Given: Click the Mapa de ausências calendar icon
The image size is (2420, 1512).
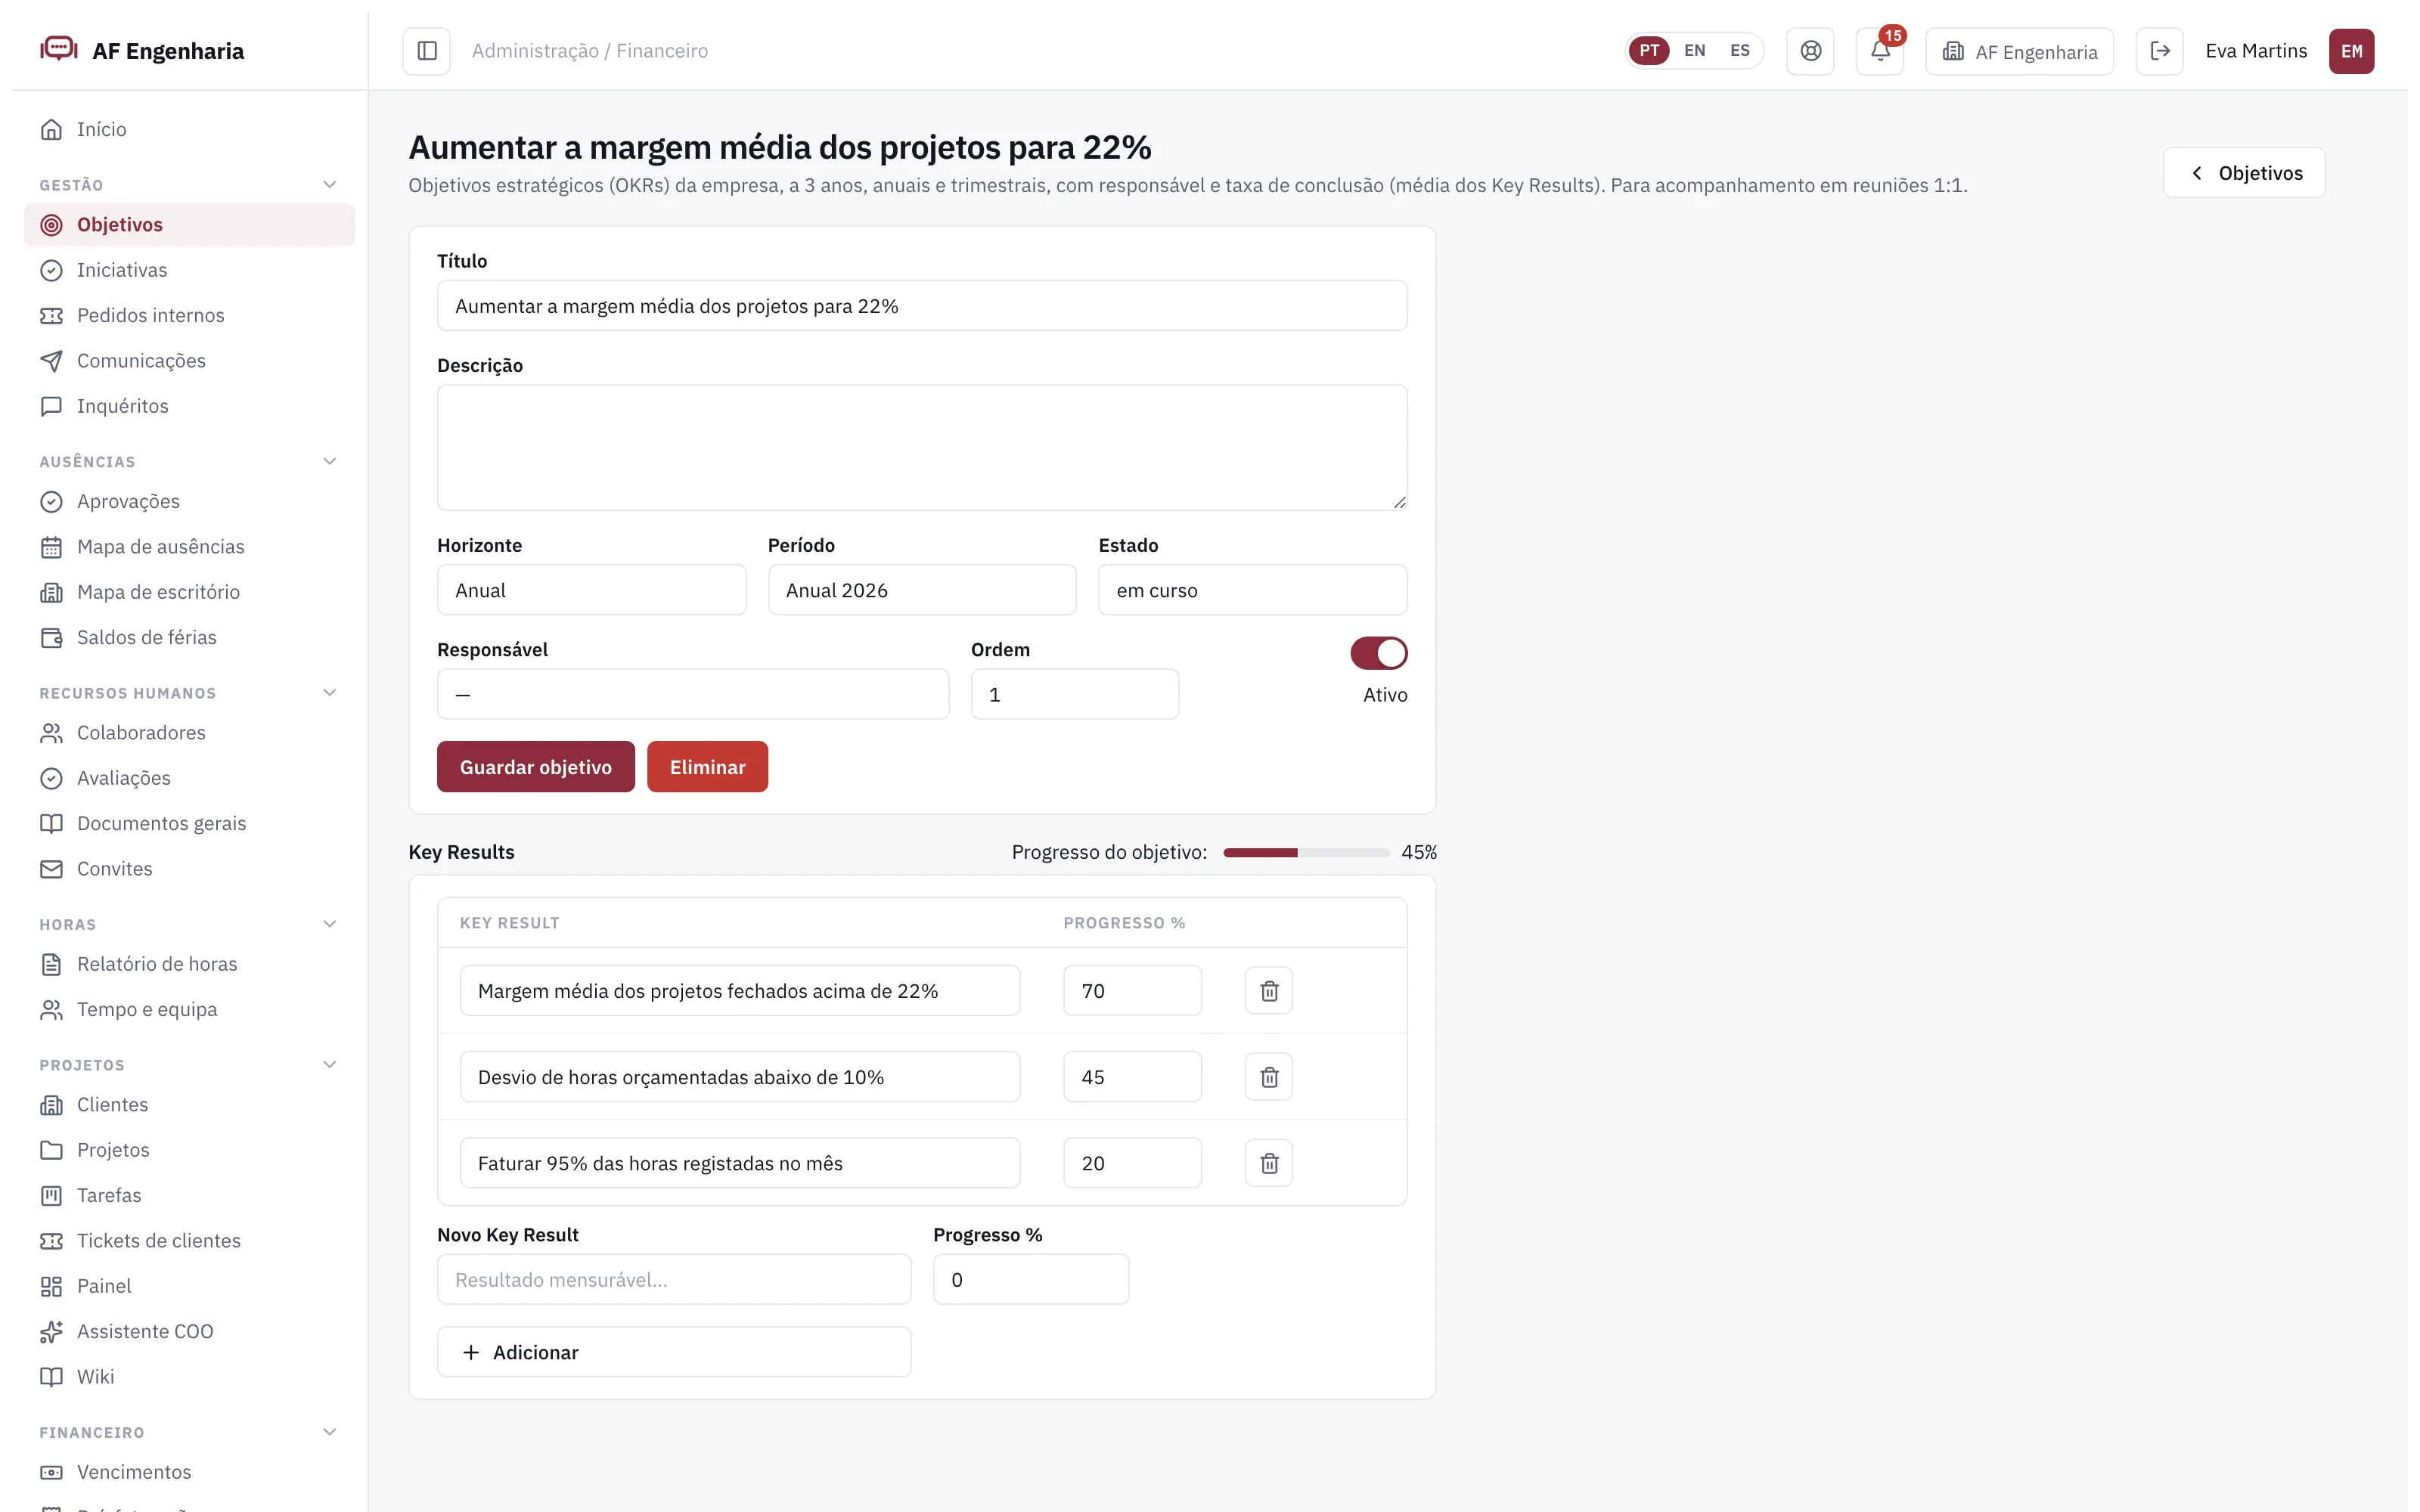Looking at the screenshot, I should point(51,547).
